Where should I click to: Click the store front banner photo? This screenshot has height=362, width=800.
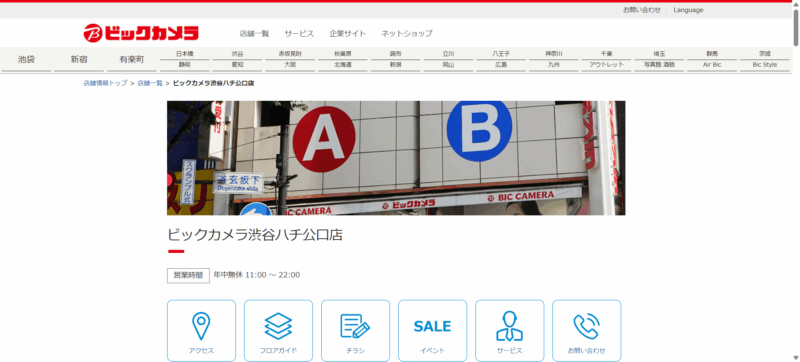396,158
